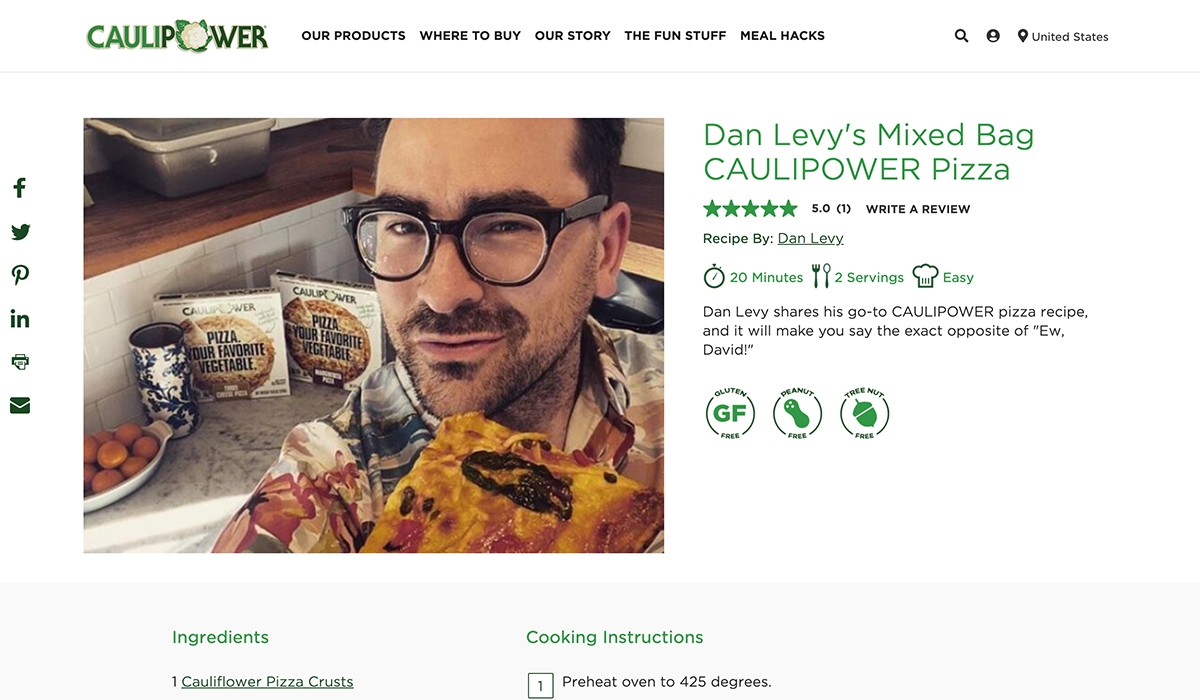
Task: Open the search magnifier icon
Action: click(x=961, y=36)
